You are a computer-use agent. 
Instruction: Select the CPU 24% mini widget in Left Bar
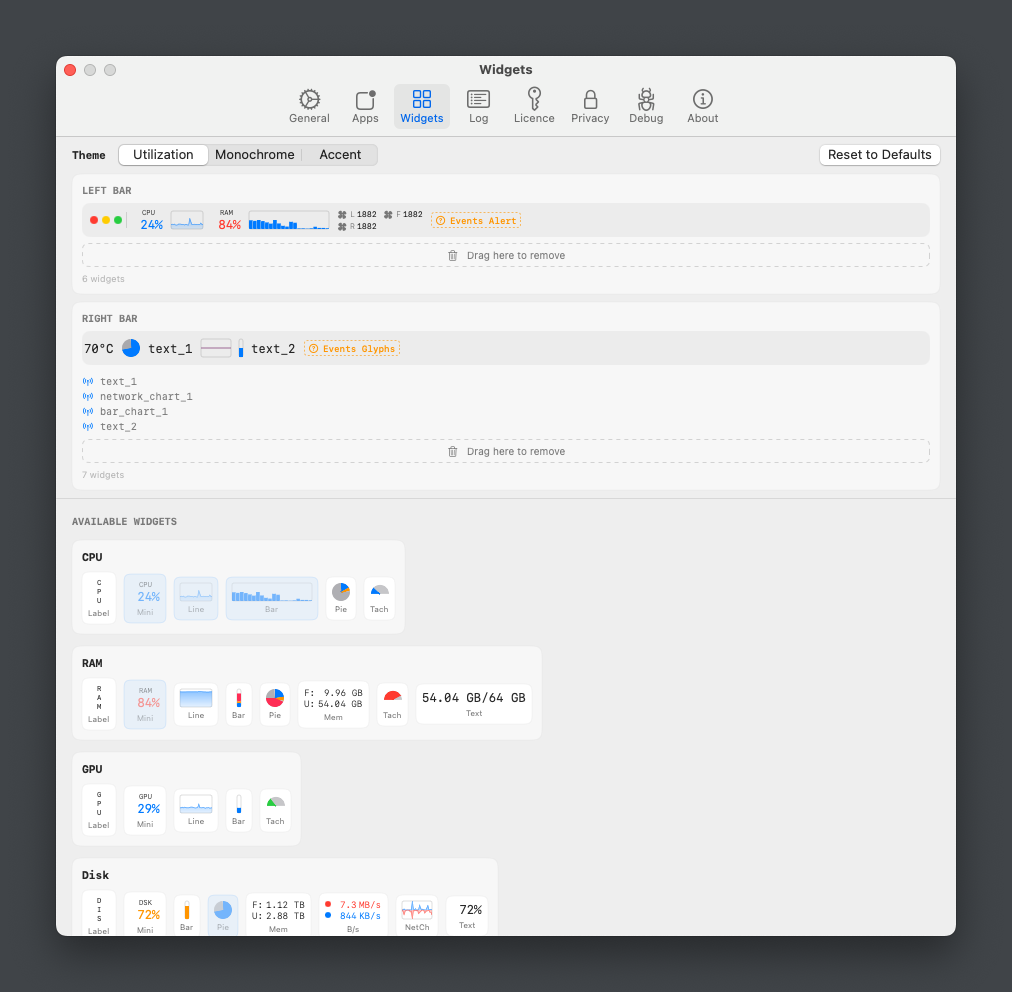pos(152,220)
